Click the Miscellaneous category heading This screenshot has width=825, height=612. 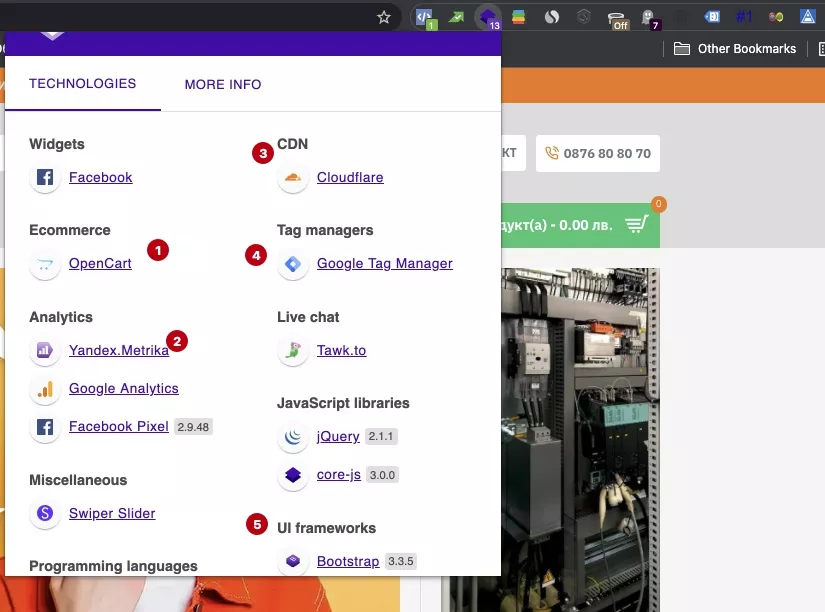pyautogui.click(x=78, y=480)
